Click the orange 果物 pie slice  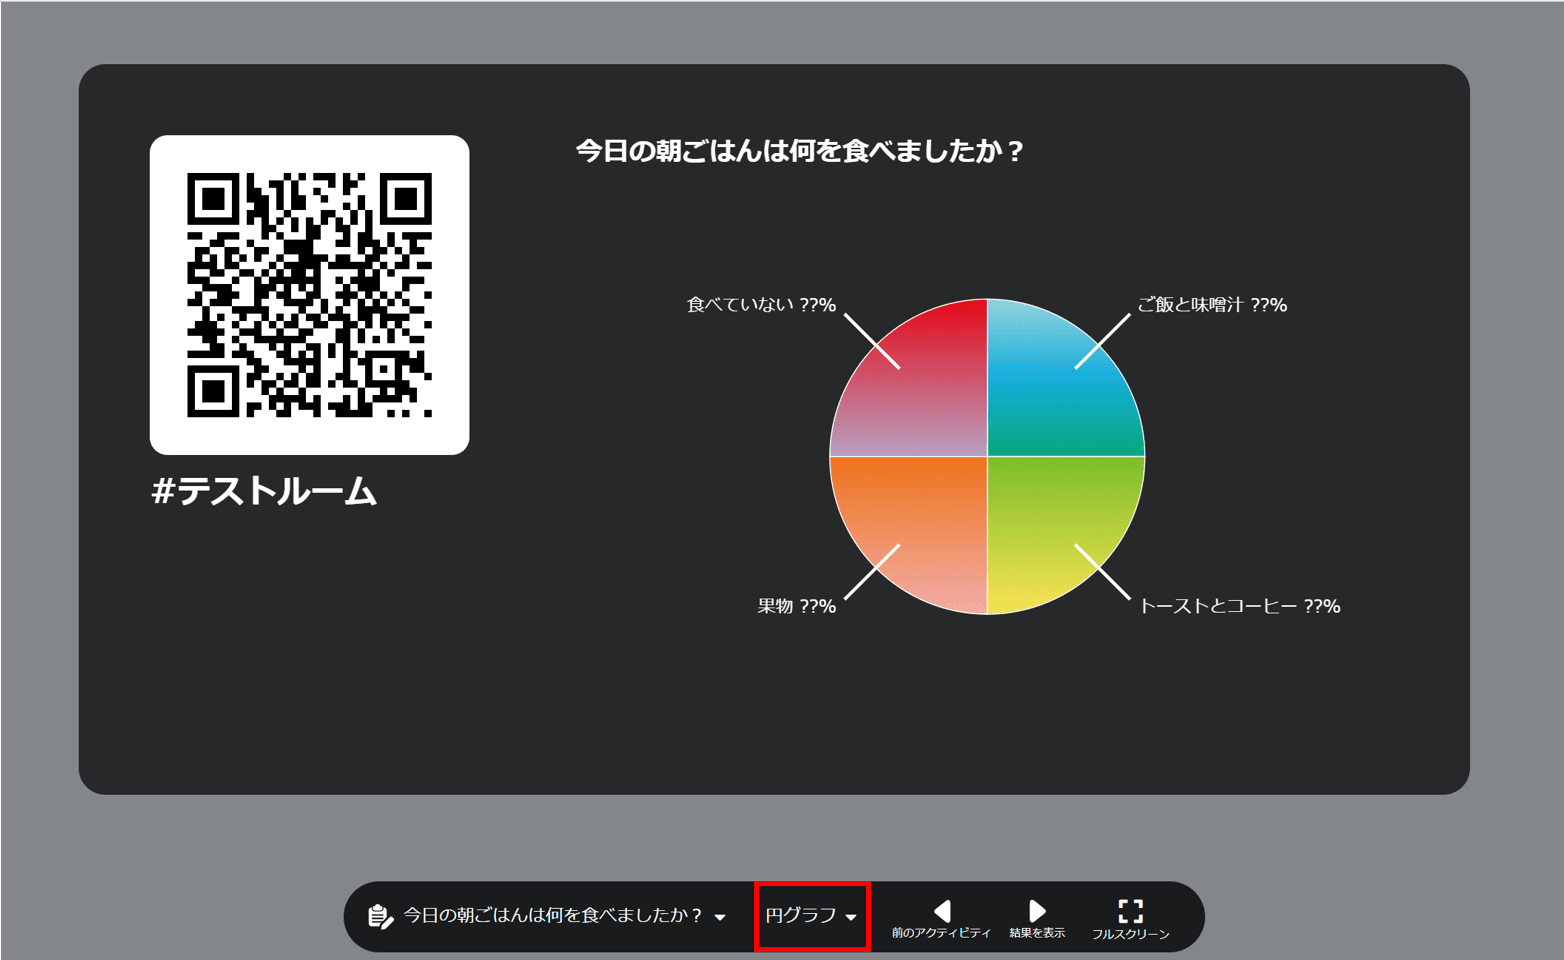coord(920,525)
